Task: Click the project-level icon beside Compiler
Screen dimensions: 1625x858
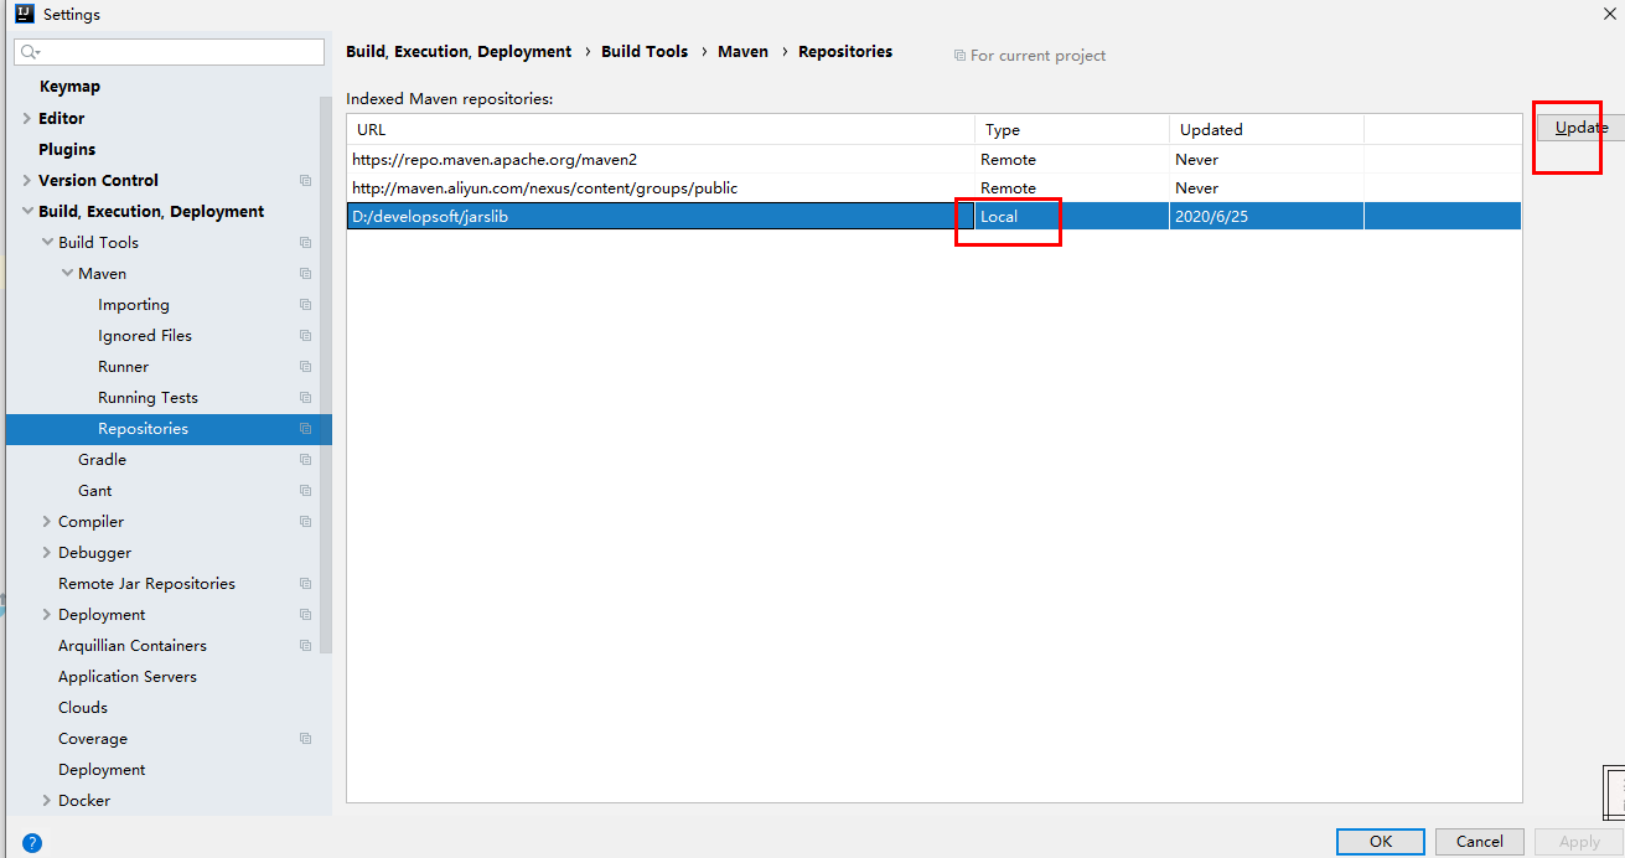Action: pyautogui.click(x=306, y=522)
